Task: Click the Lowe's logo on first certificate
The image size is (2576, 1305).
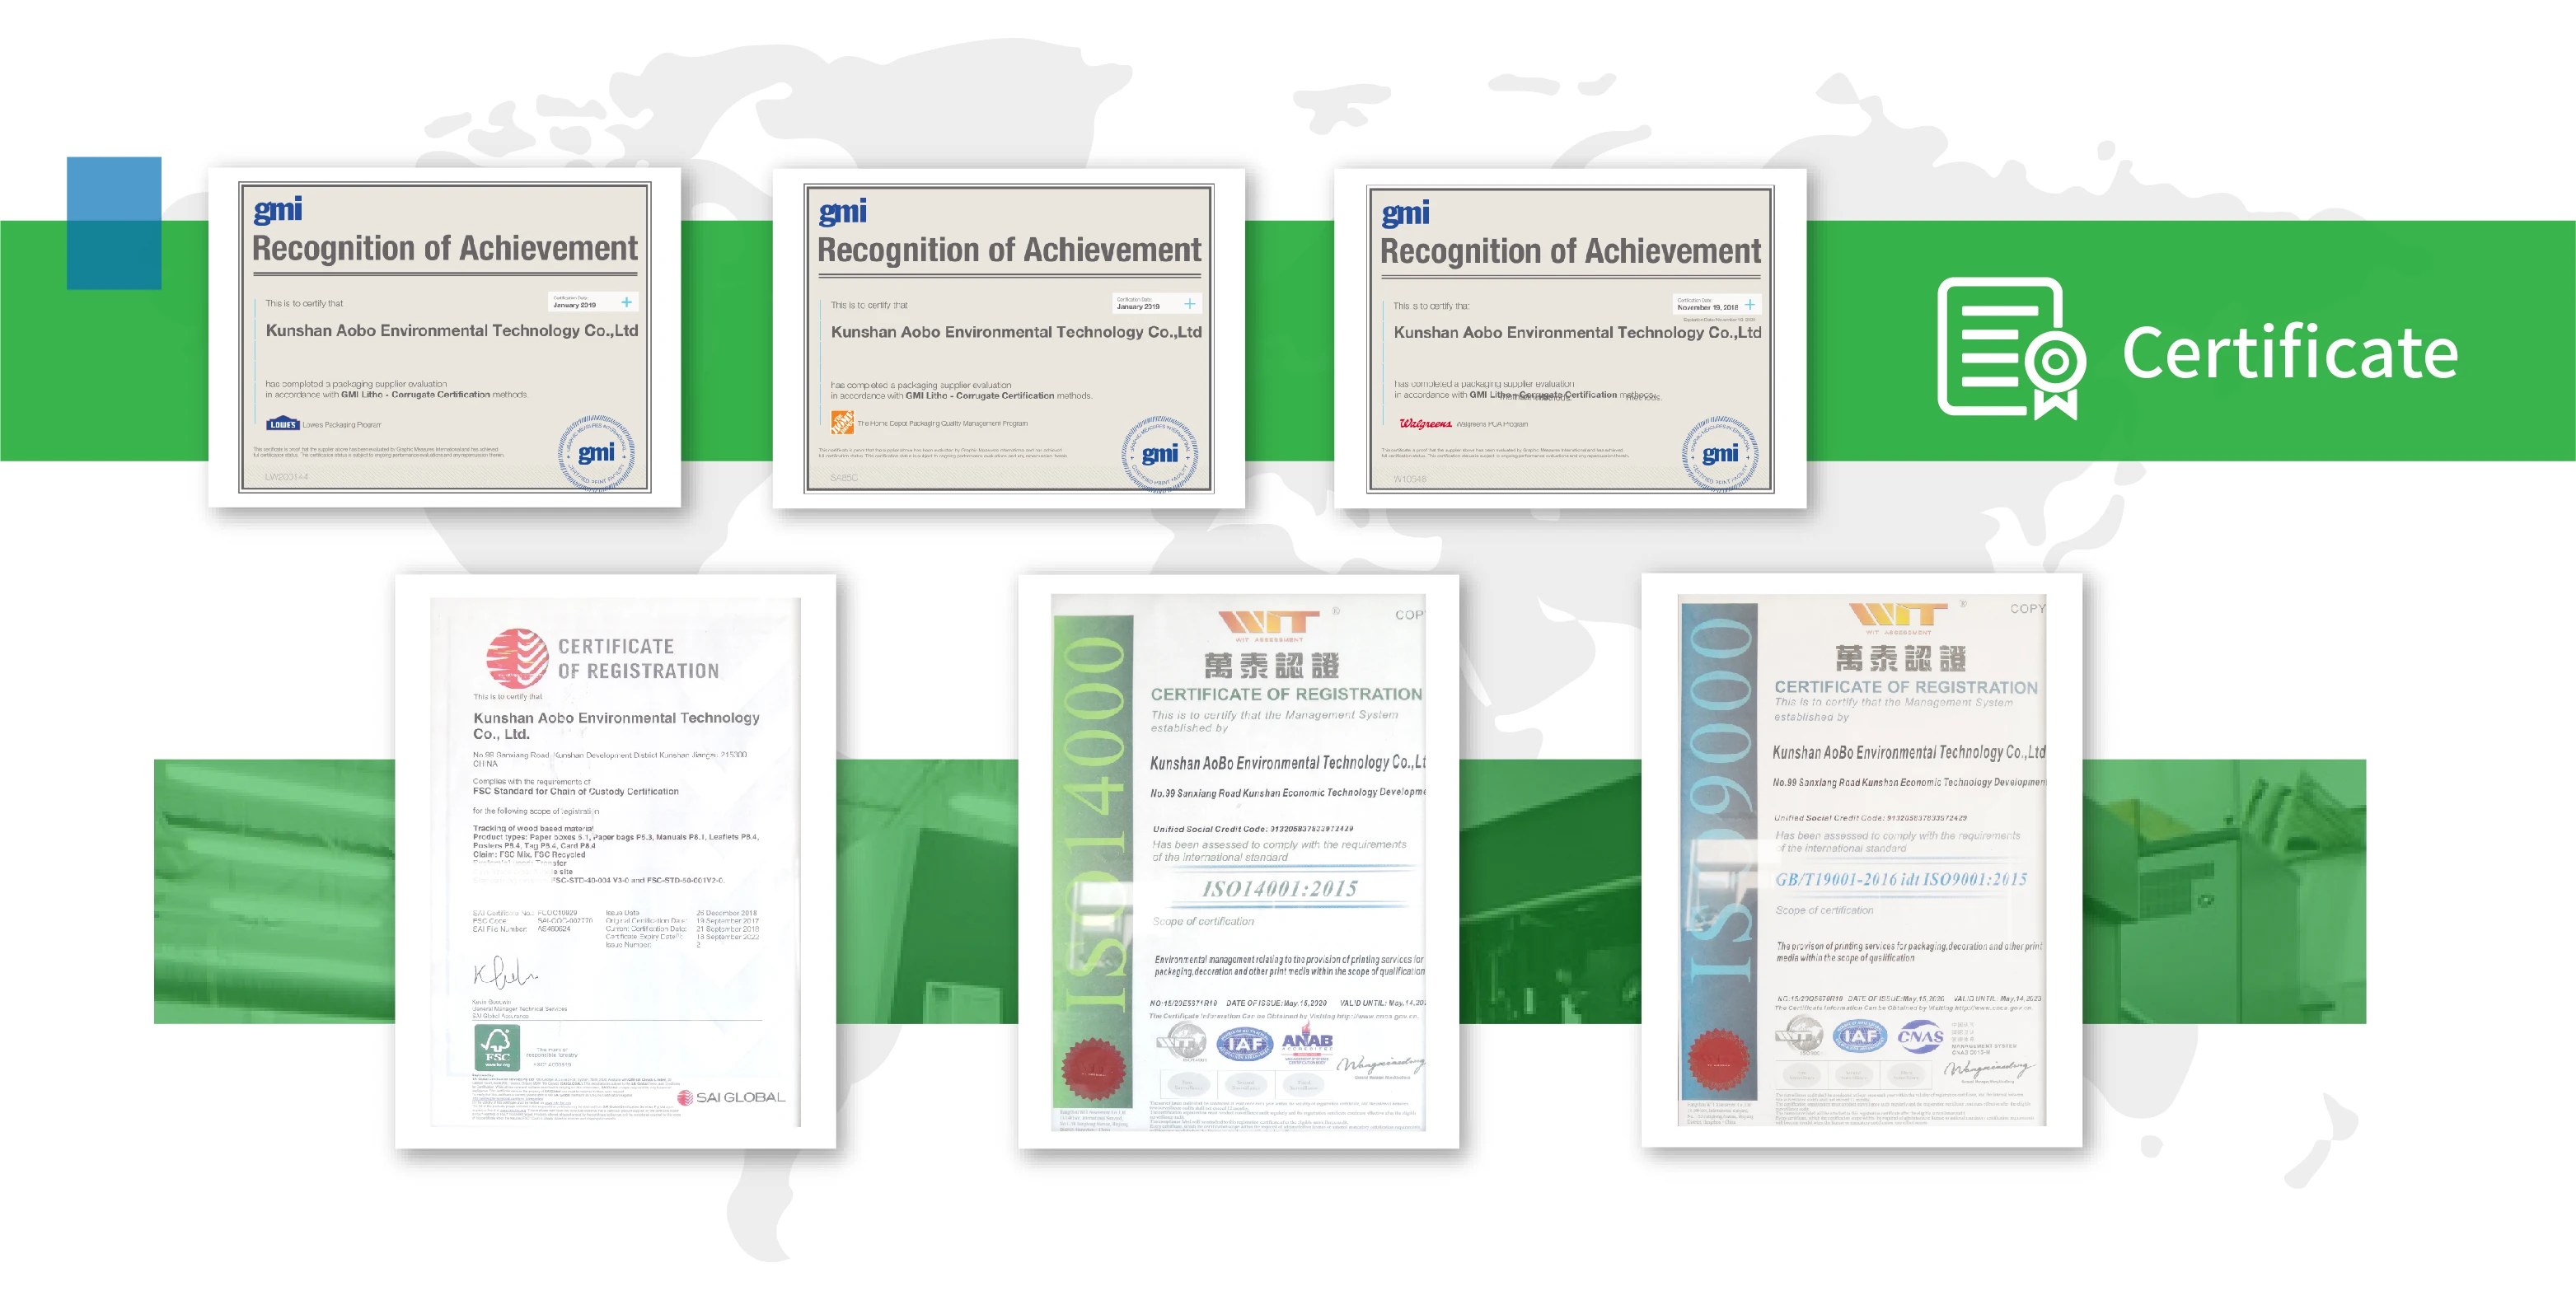Action: pyautogui.click(x=283, y=424)
